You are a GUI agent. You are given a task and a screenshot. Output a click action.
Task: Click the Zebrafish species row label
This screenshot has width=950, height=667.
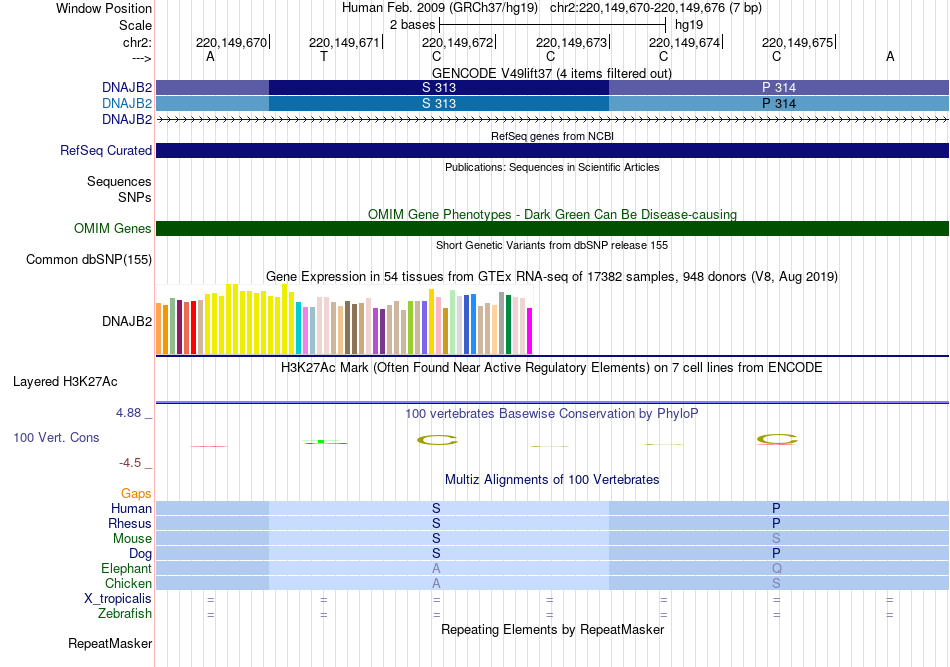125,614
